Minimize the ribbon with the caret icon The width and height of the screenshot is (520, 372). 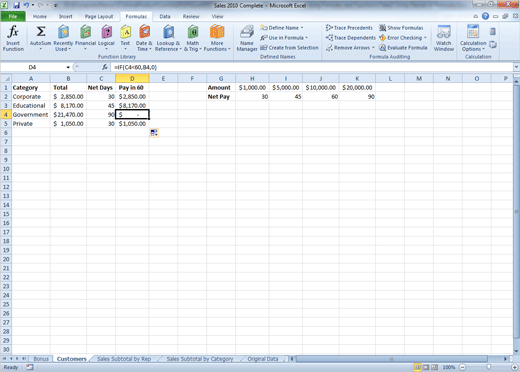coord(476,16)
